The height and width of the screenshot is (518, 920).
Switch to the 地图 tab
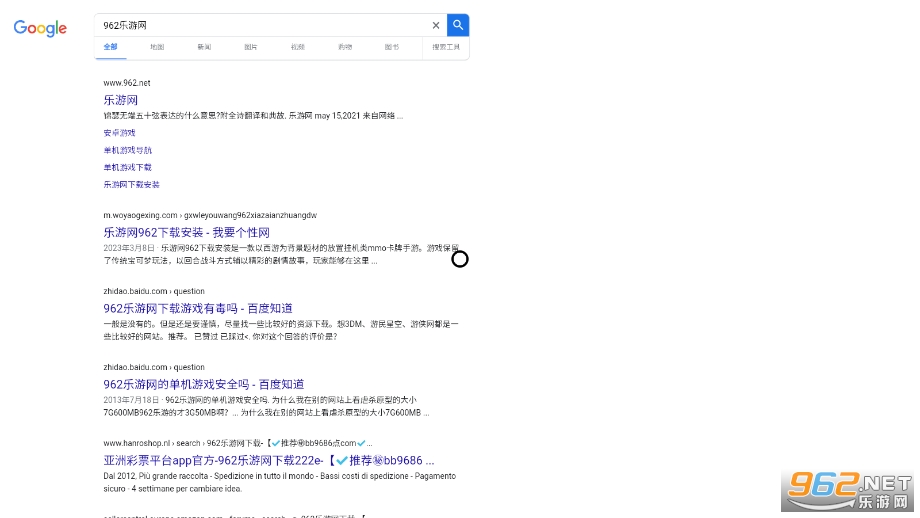pyautogui.click(x=157, y=47)
